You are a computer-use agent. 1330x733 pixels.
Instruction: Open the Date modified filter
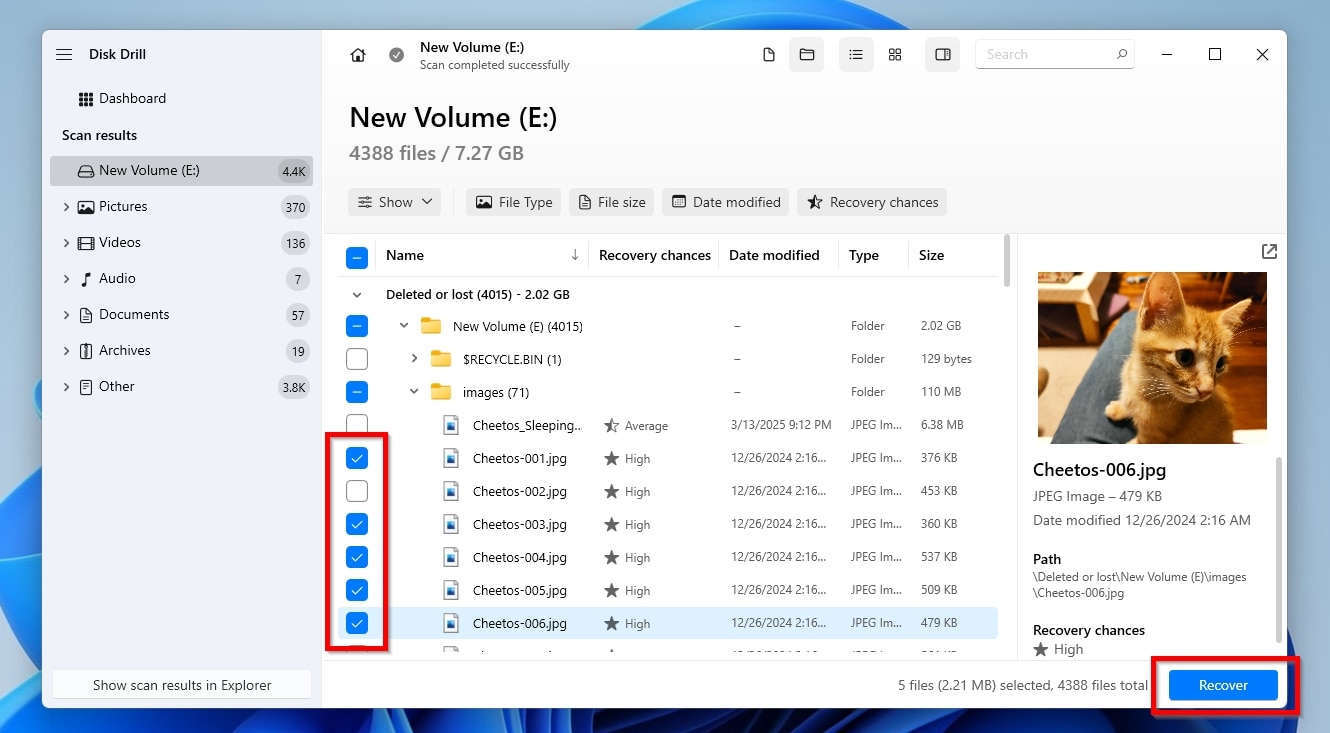[726, 202]
